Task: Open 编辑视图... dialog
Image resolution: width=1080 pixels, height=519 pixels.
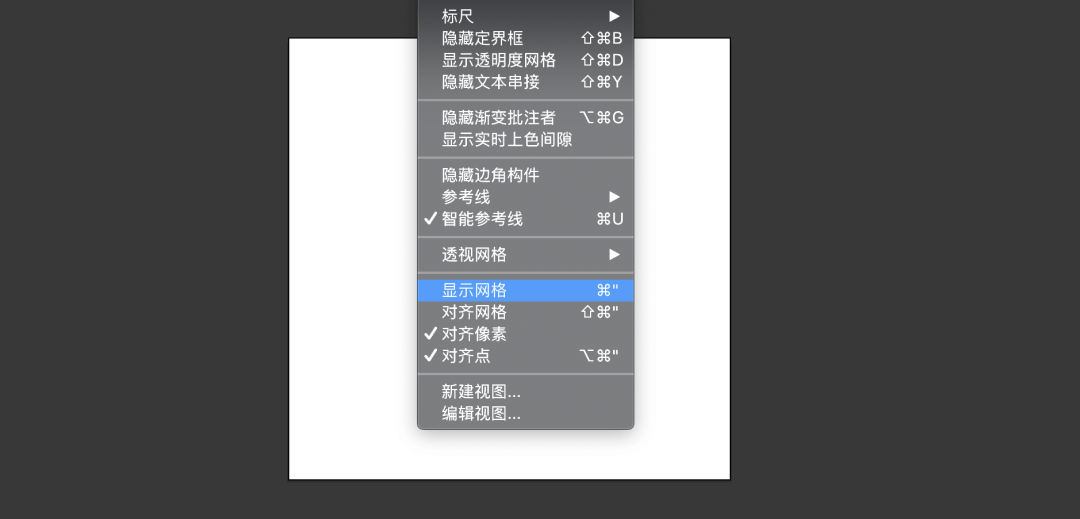Action: coord(526,414)
